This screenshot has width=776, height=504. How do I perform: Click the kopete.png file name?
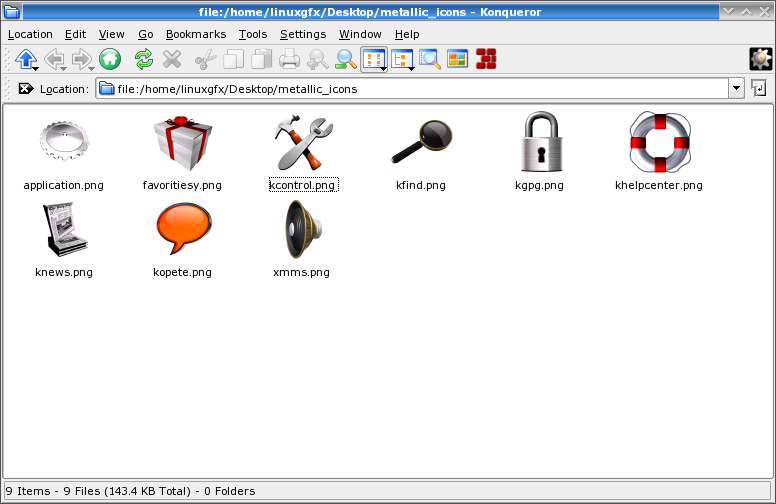click(182, 272)
